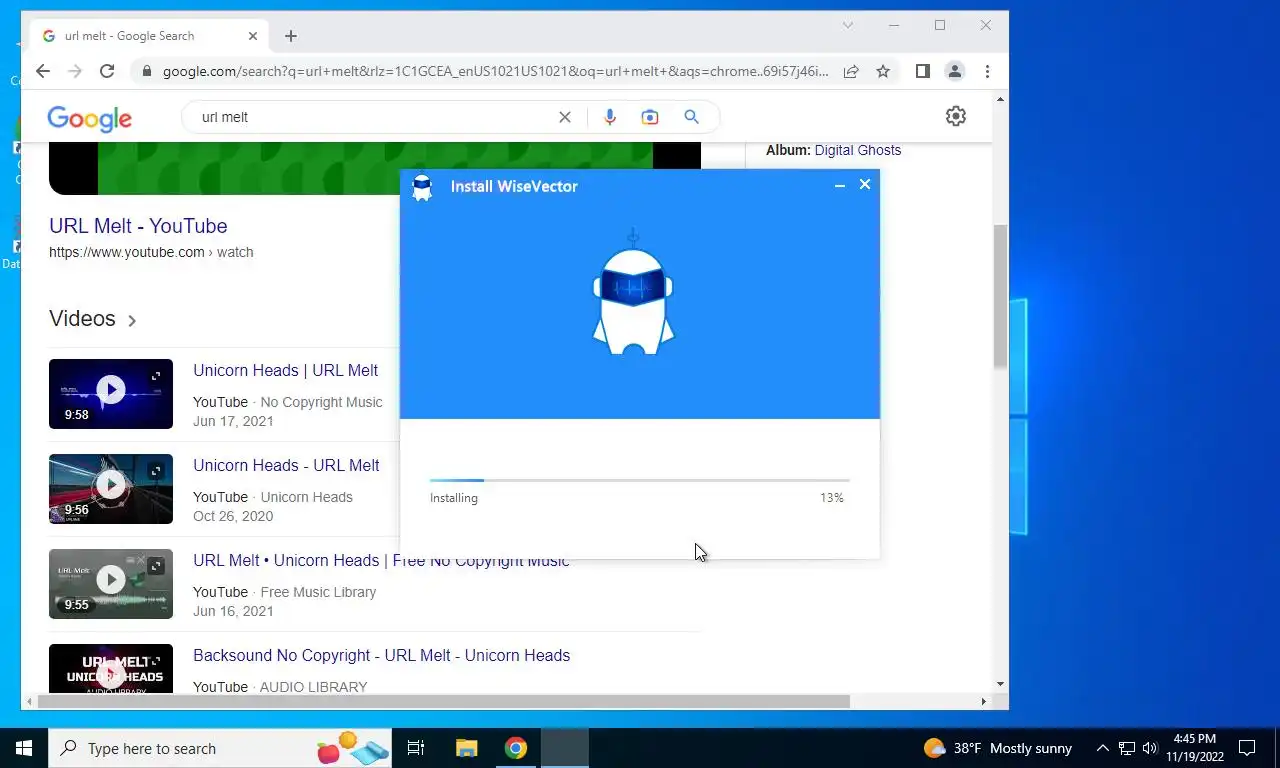Open network status in system tray
The width and height of the screenshot is (1280, 768).
pos(1127,748)
